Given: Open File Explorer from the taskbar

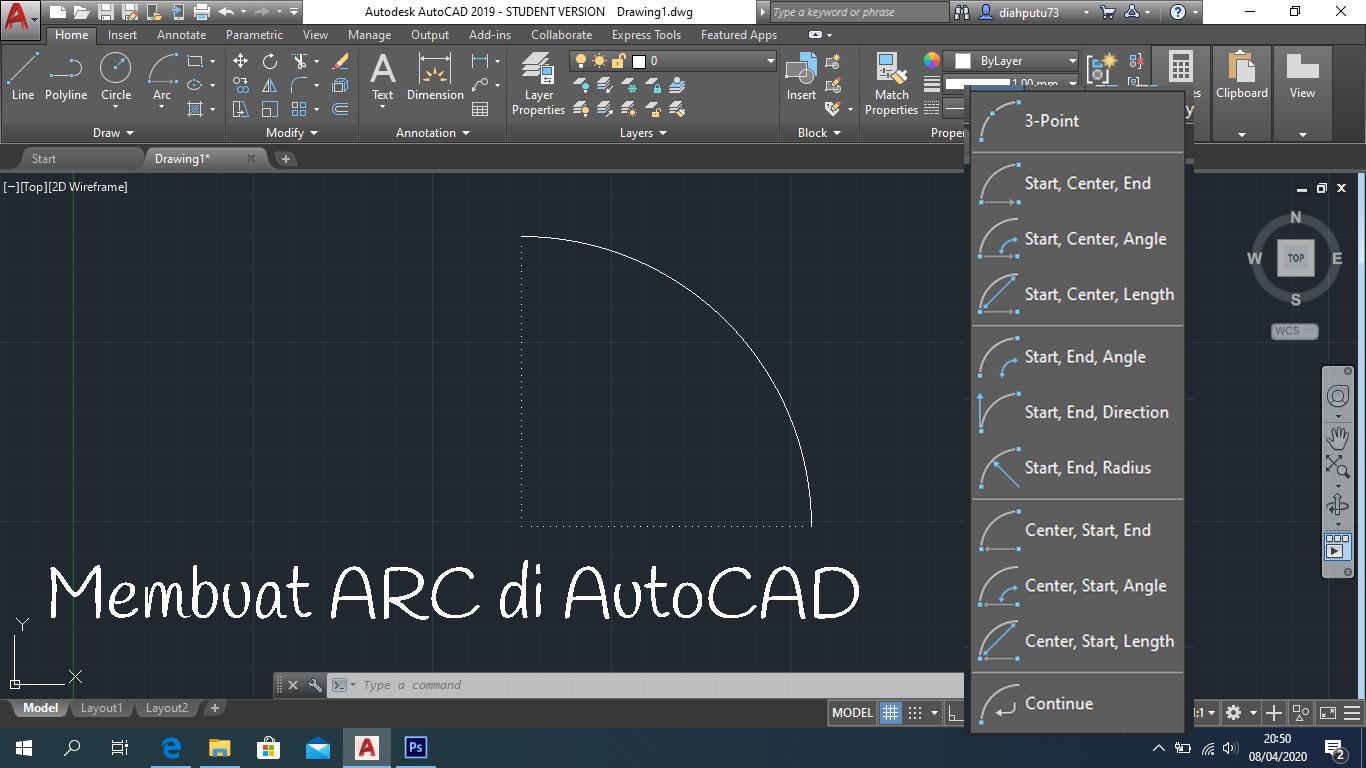Looking at the screenshot, I should pyautogui.click(x=220, y=747).
